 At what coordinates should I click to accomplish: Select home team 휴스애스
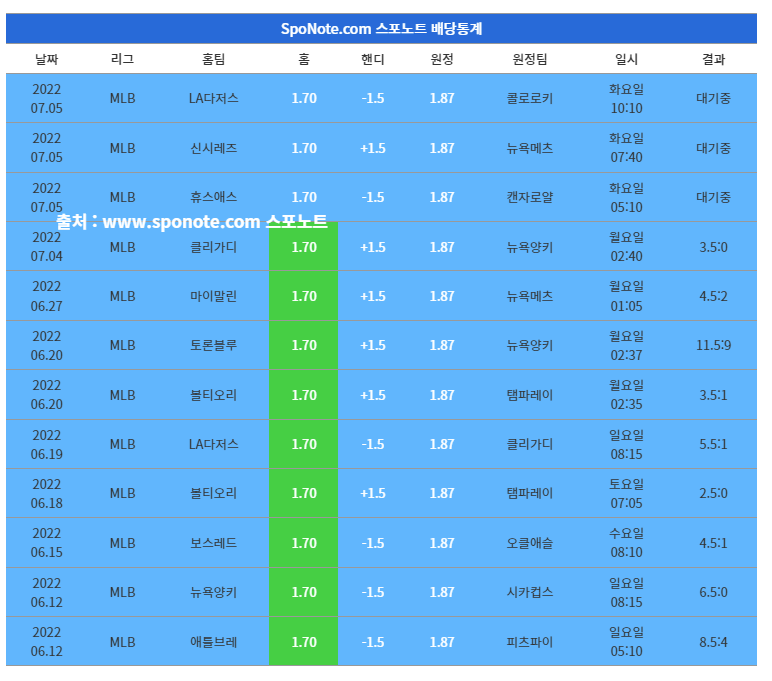(x=213, y=197)
